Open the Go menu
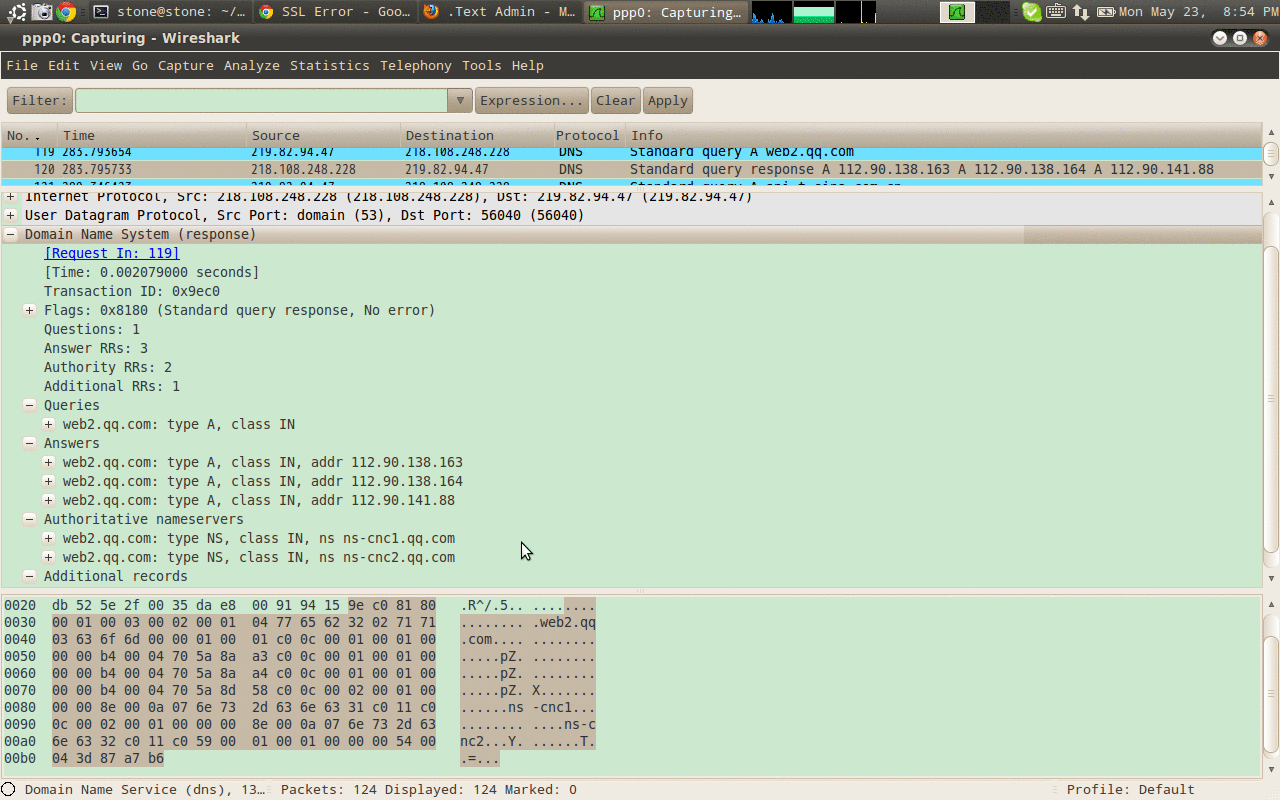The width and height of the screenshot is (1280, 800). click(x=140, y=65)
